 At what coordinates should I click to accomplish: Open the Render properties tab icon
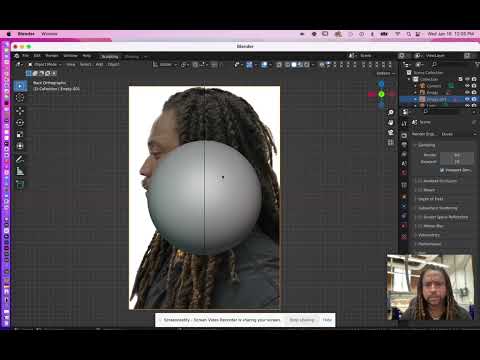click(404, 136)
